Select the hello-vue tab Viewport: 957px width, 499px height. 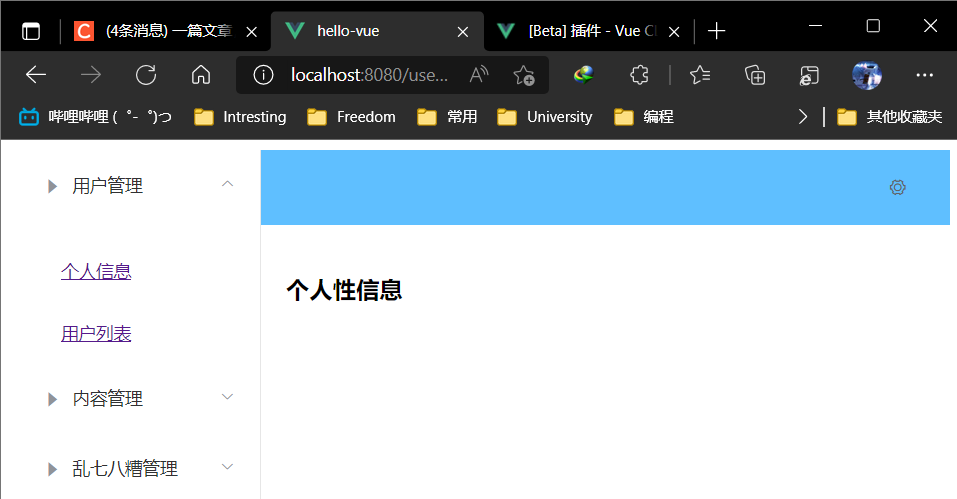[x=377, y=31]
